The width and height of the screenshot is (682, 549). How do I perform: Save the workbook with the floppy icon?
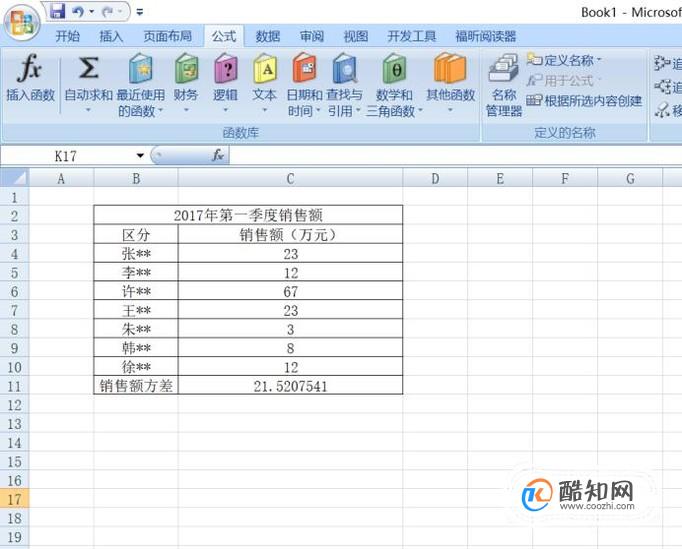coord(57,11)
